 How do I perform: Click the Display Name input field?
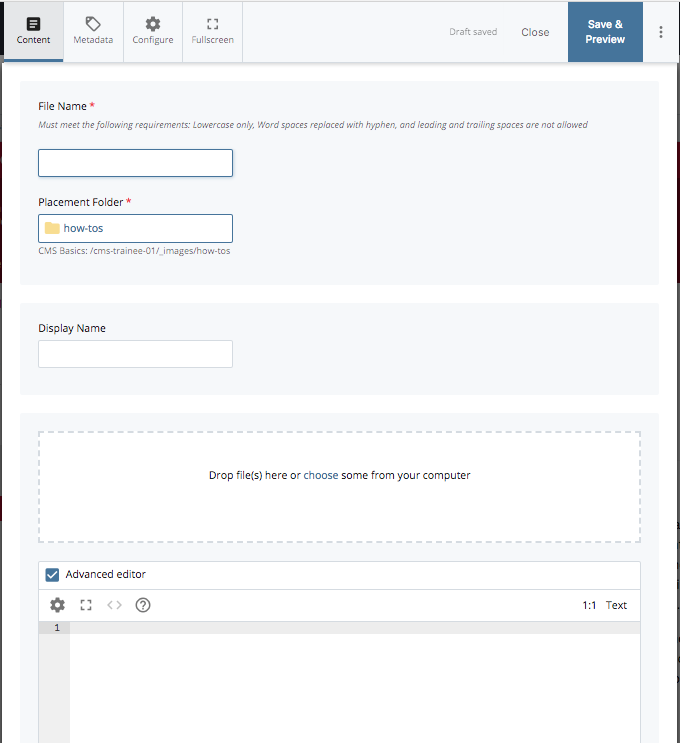[x=135, y=354]
